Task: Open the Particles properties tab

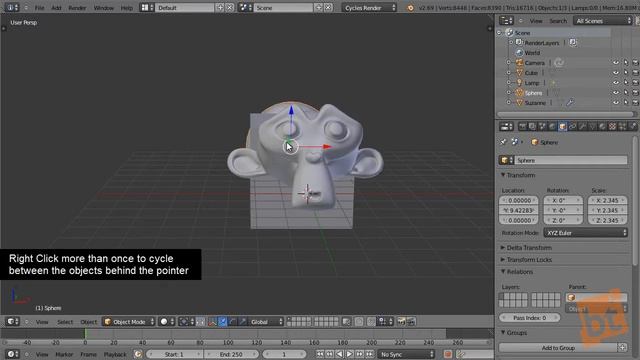Action: click(622, 127)
